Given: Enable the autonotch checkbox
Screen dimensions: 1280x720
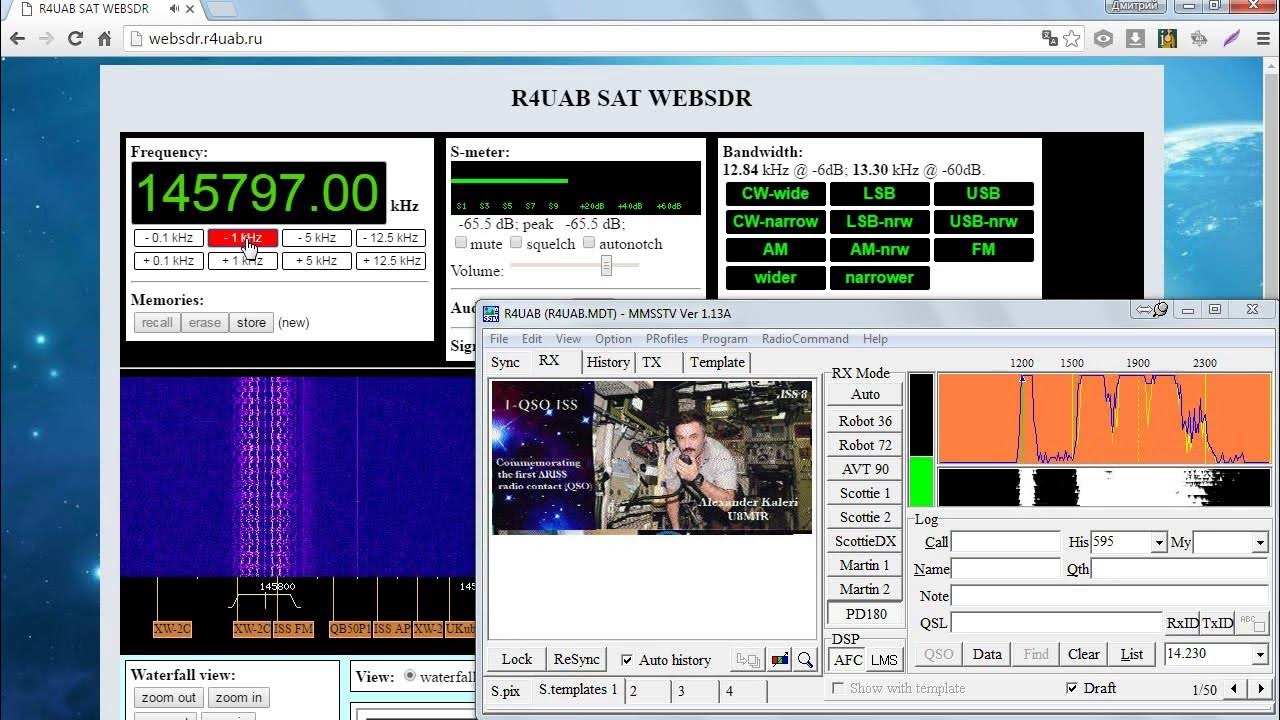Looking at the screenshot, I should pyautogui.click(x=589, y=243).
